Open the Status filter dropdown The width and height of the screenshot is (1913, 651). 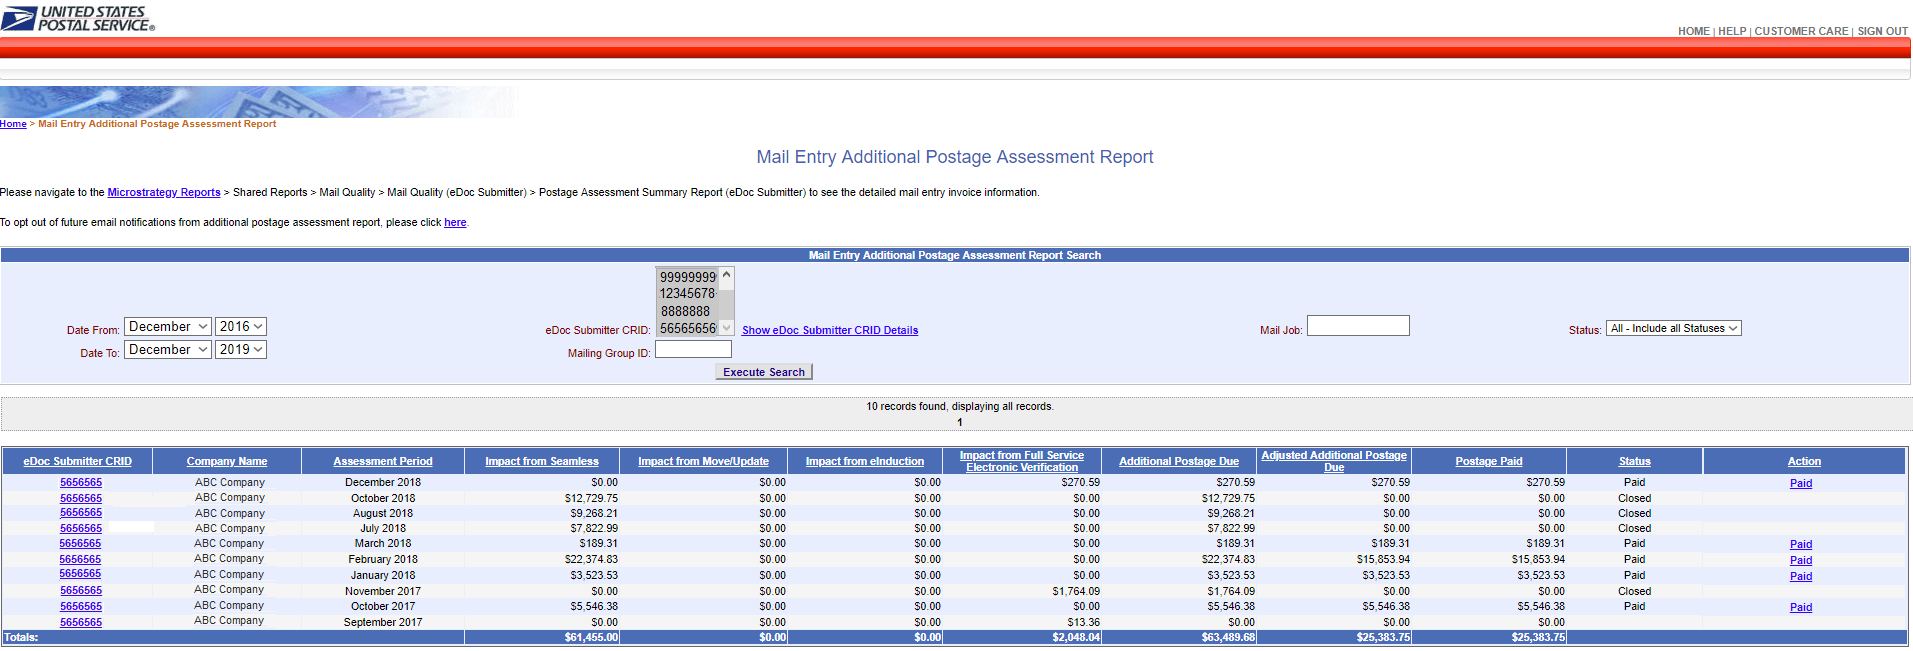[1673, 329]
